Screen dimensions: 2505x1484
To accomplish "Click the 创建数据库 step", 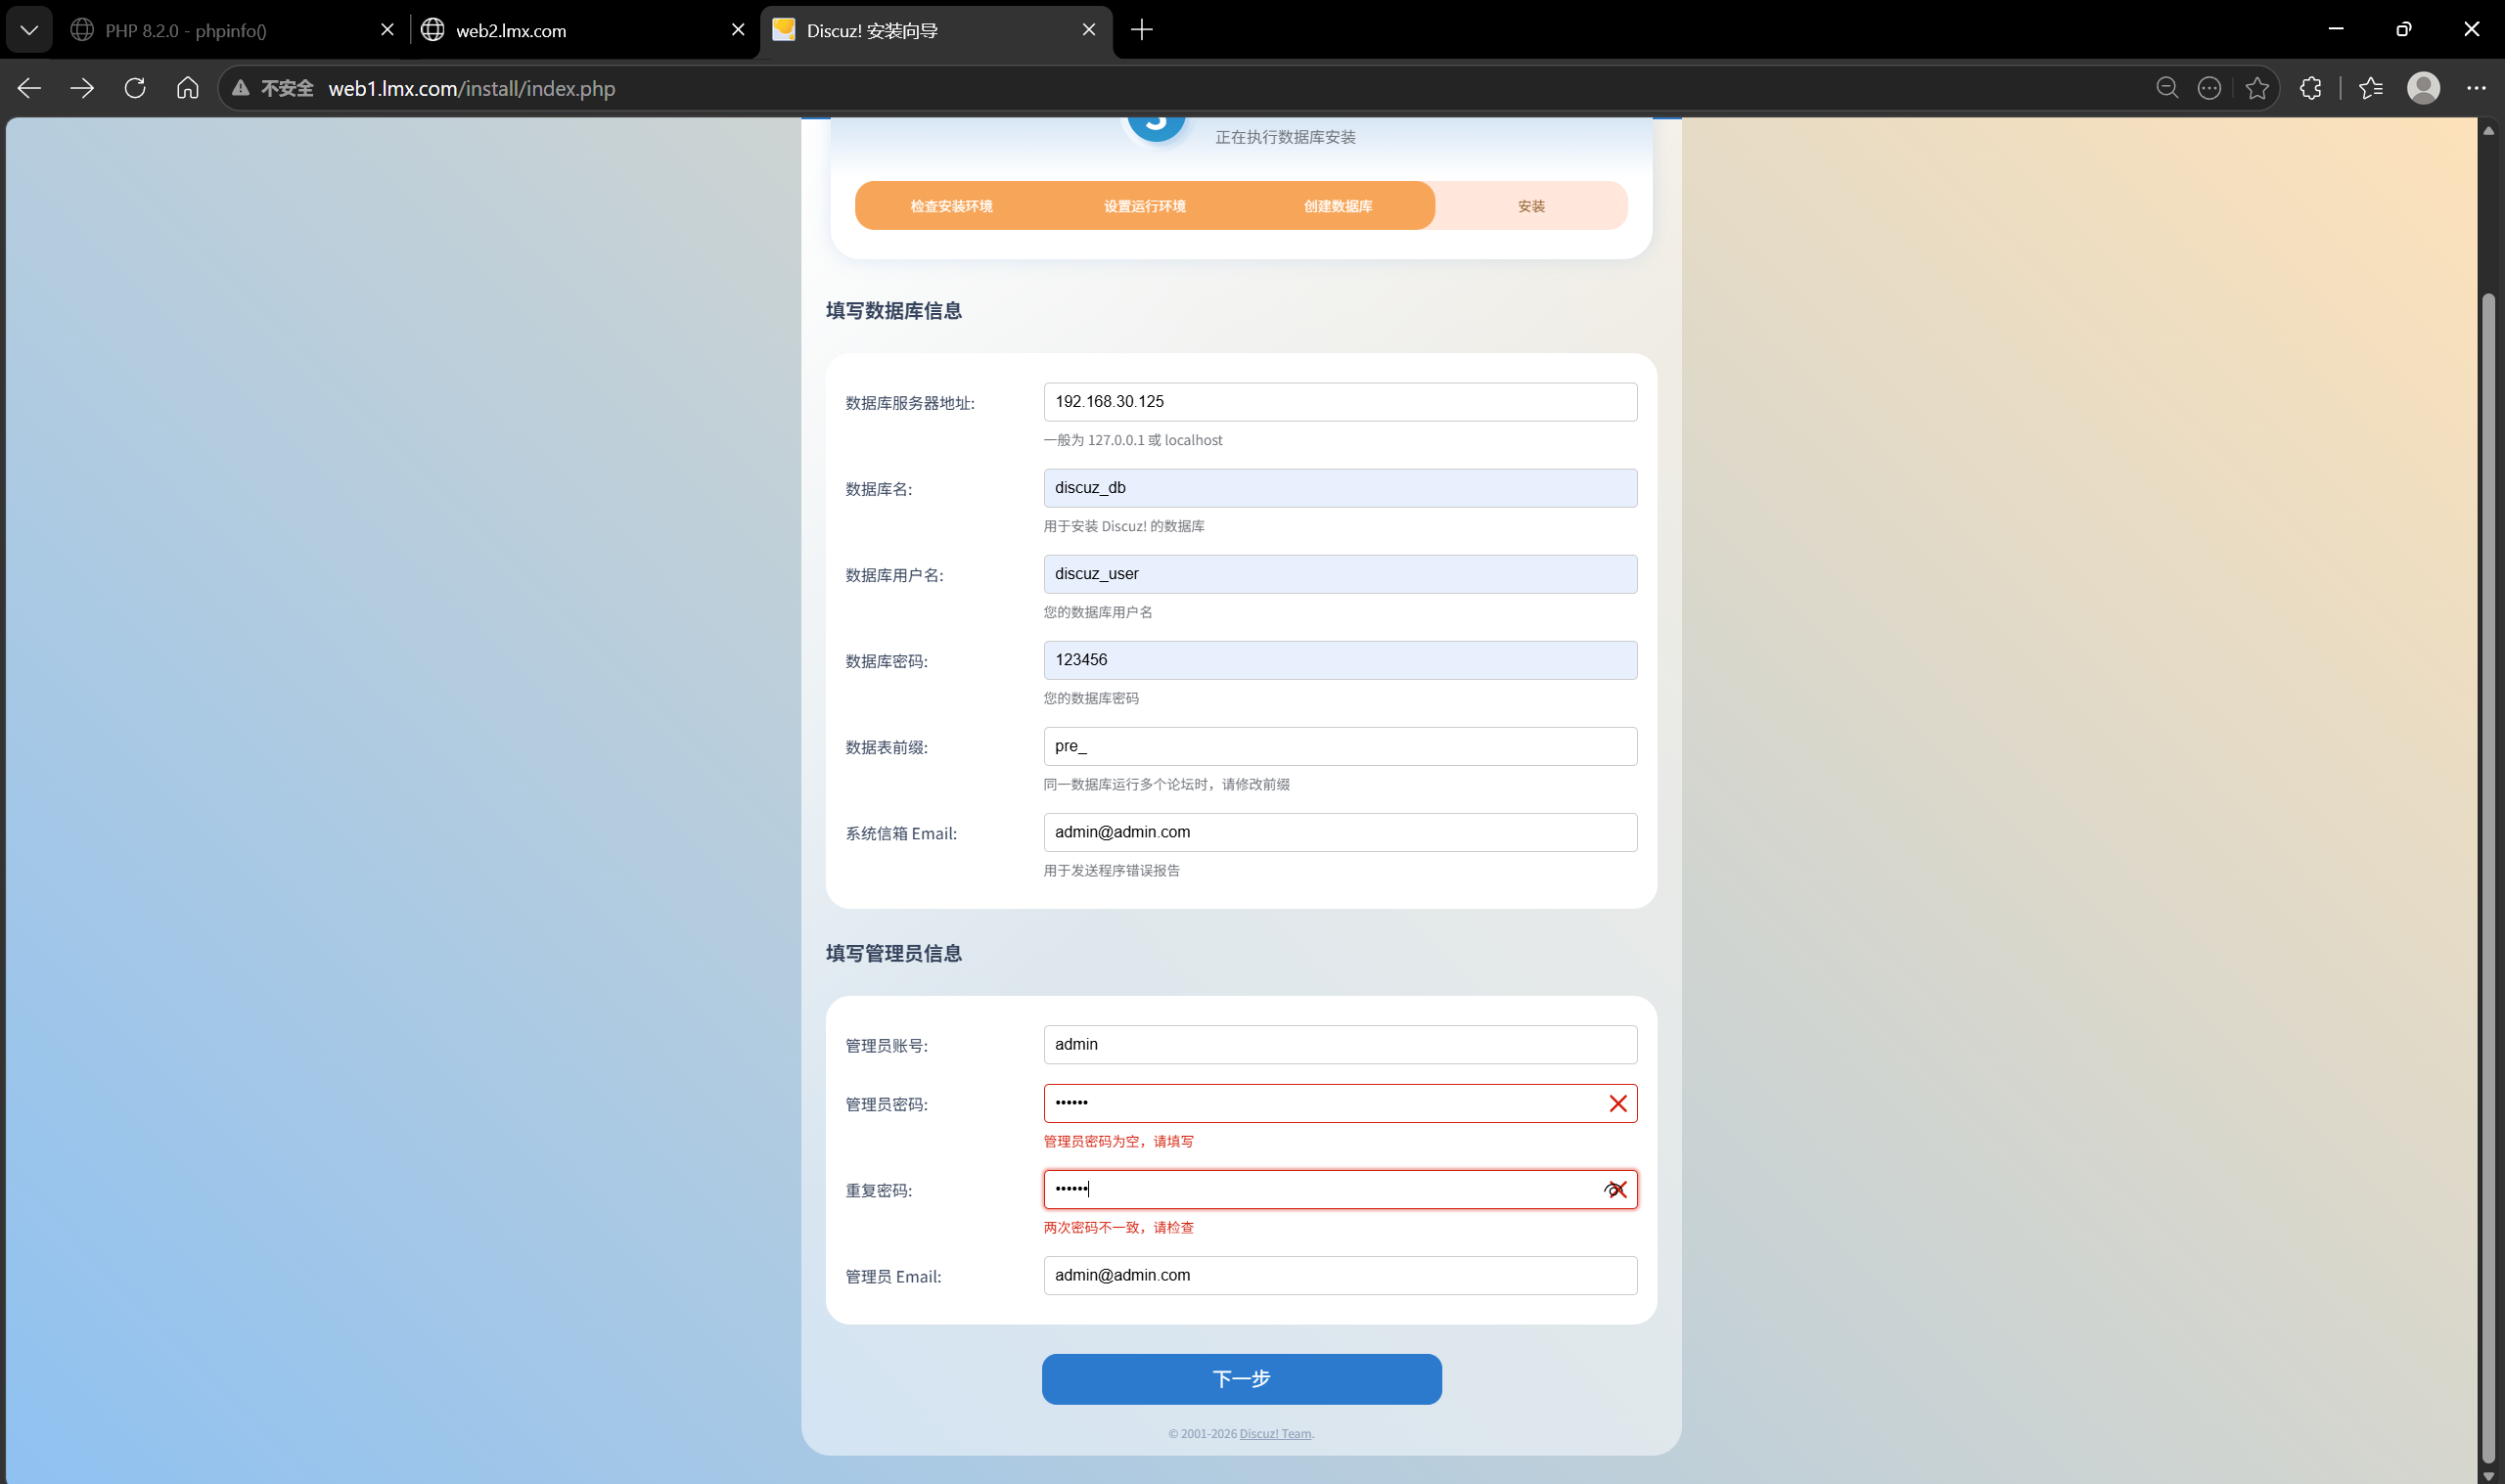I will 1338,206.
